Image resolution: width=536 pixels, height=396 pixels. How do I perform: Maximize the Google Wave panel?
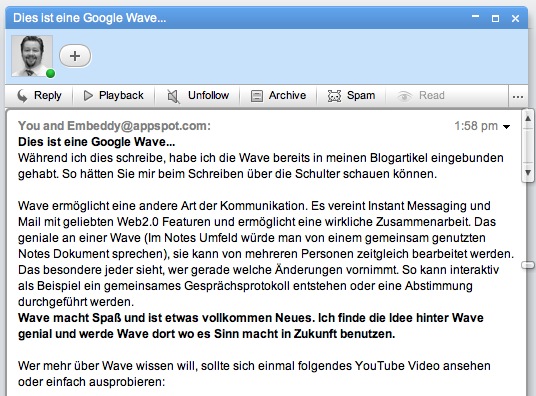(x=495, y=18)
